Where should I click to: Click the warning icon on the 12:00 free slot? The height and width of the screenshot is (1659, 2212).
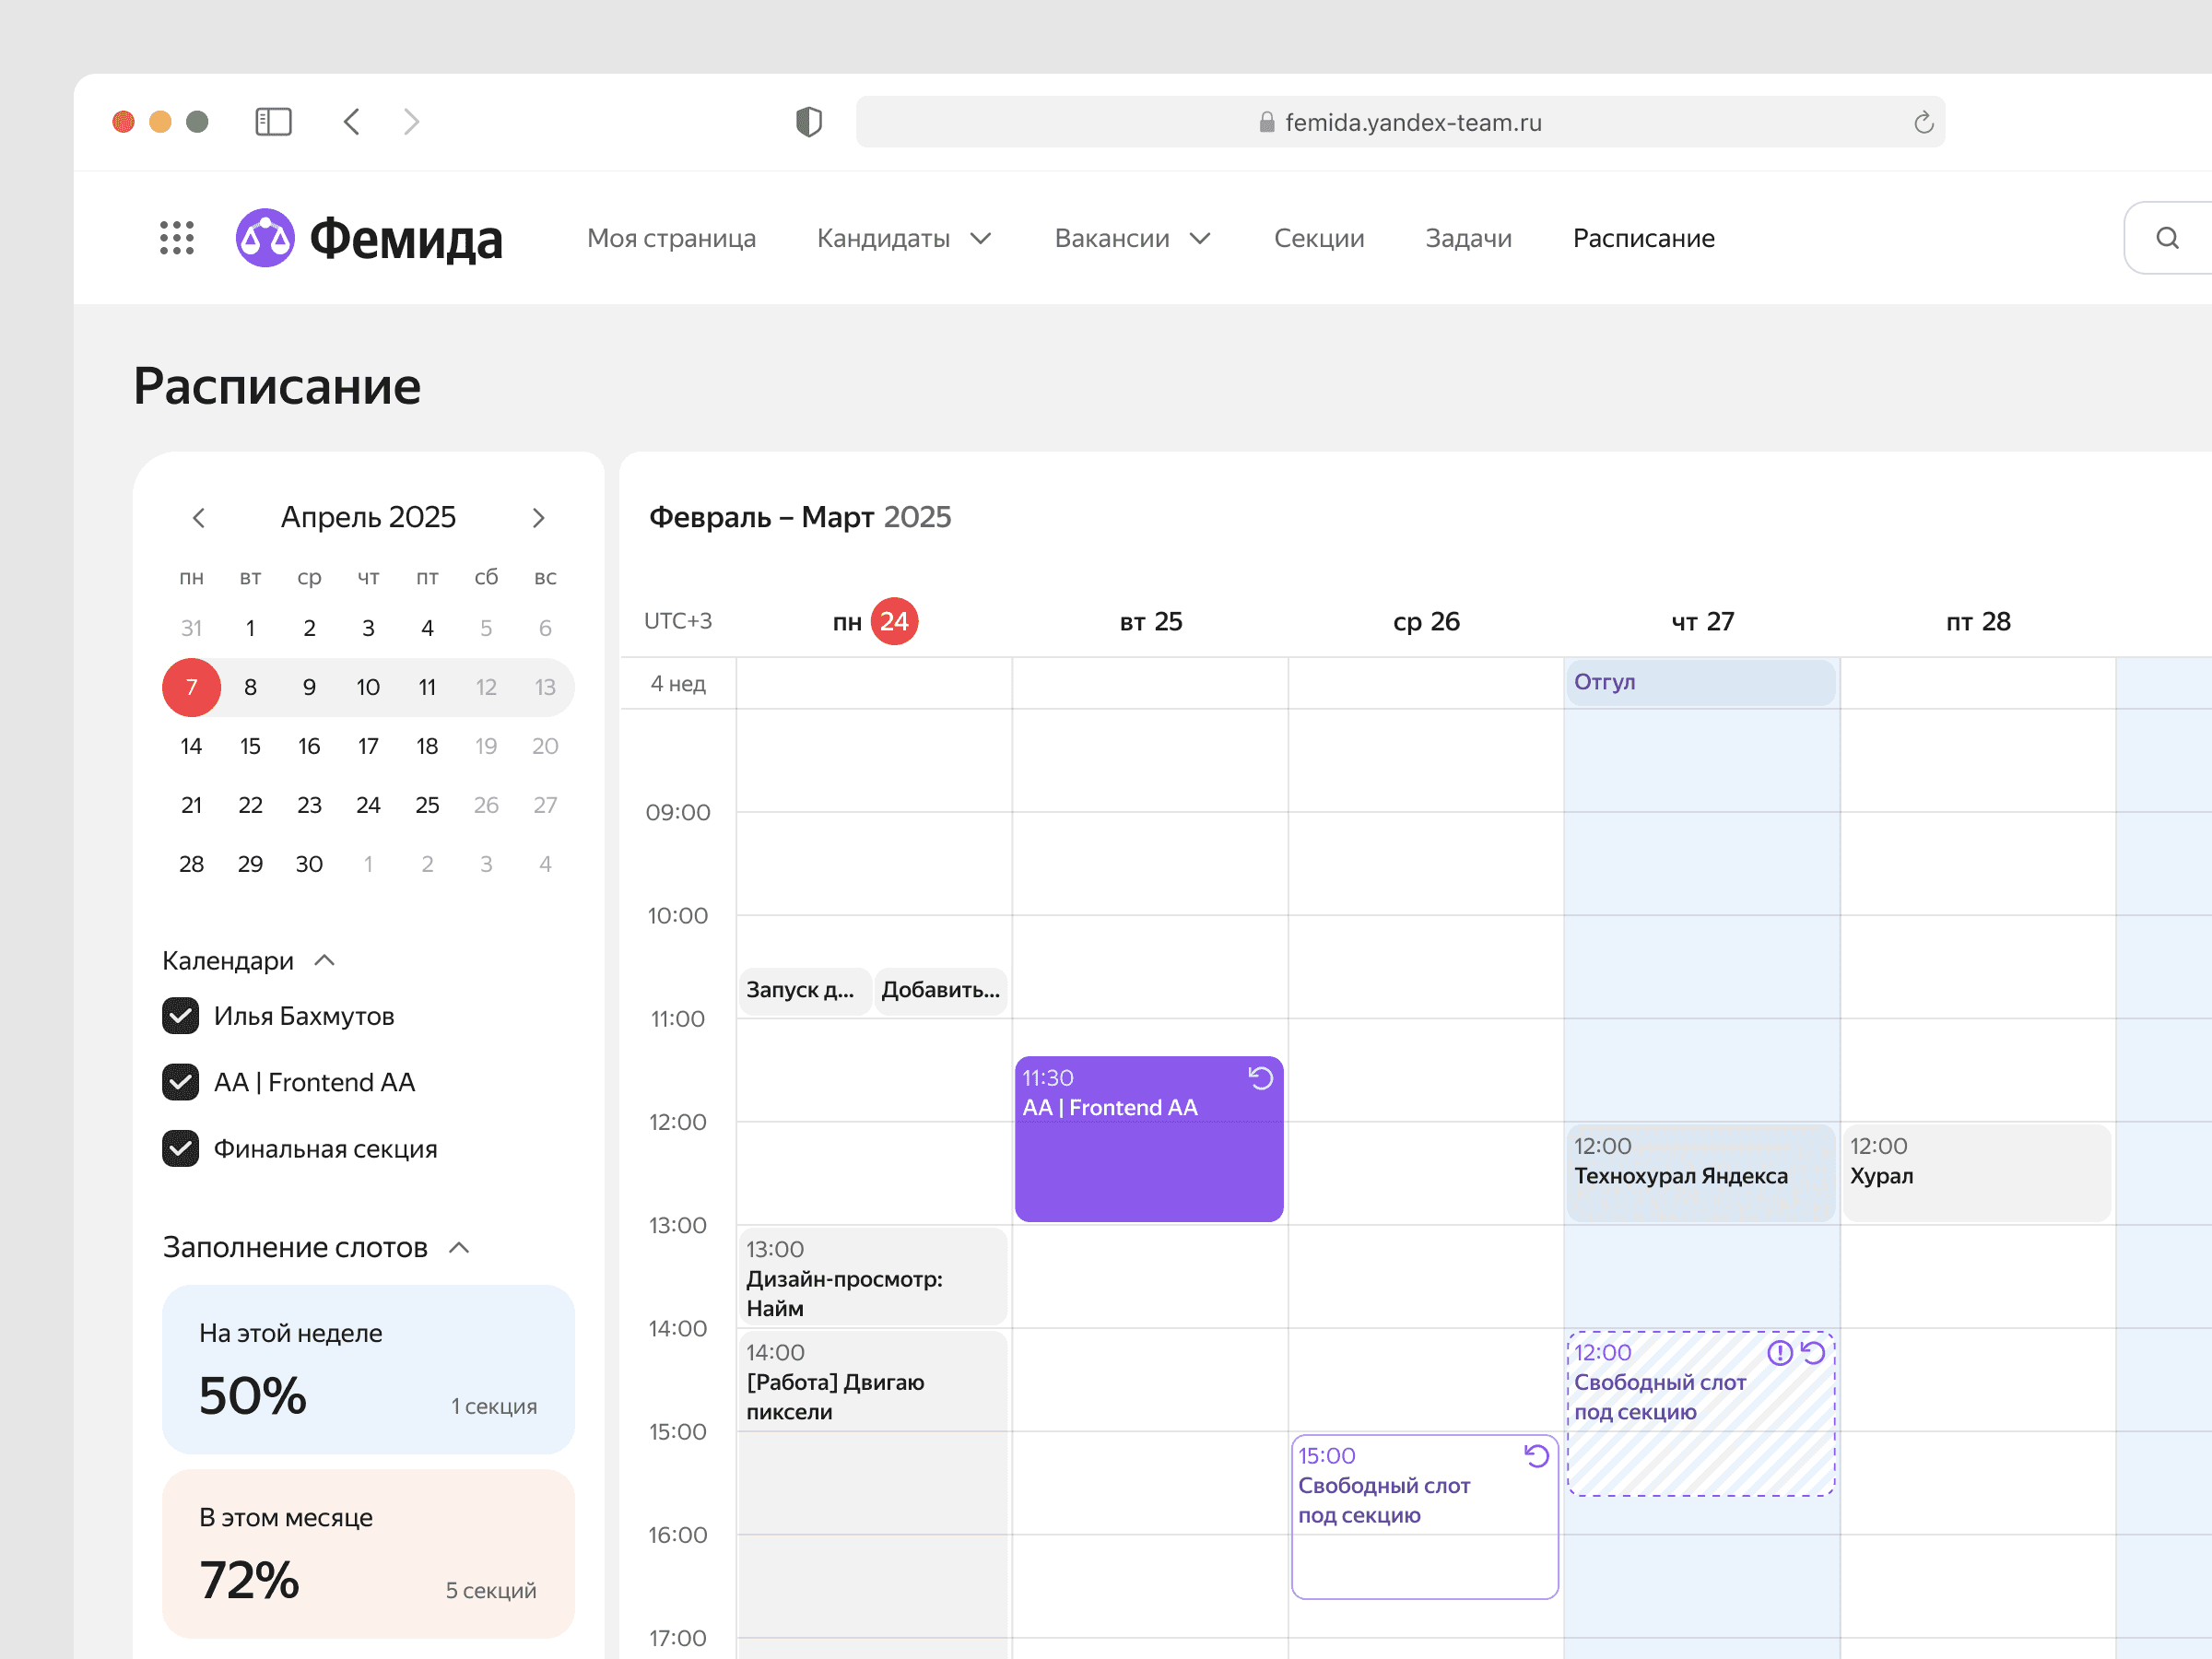(x=1779, y=1353)
